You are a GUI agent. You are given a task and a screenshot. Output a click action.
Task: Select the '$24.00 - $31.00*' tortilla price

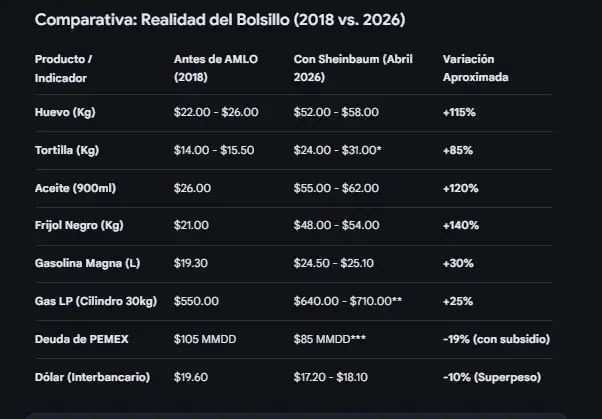[x=338, y=150]
